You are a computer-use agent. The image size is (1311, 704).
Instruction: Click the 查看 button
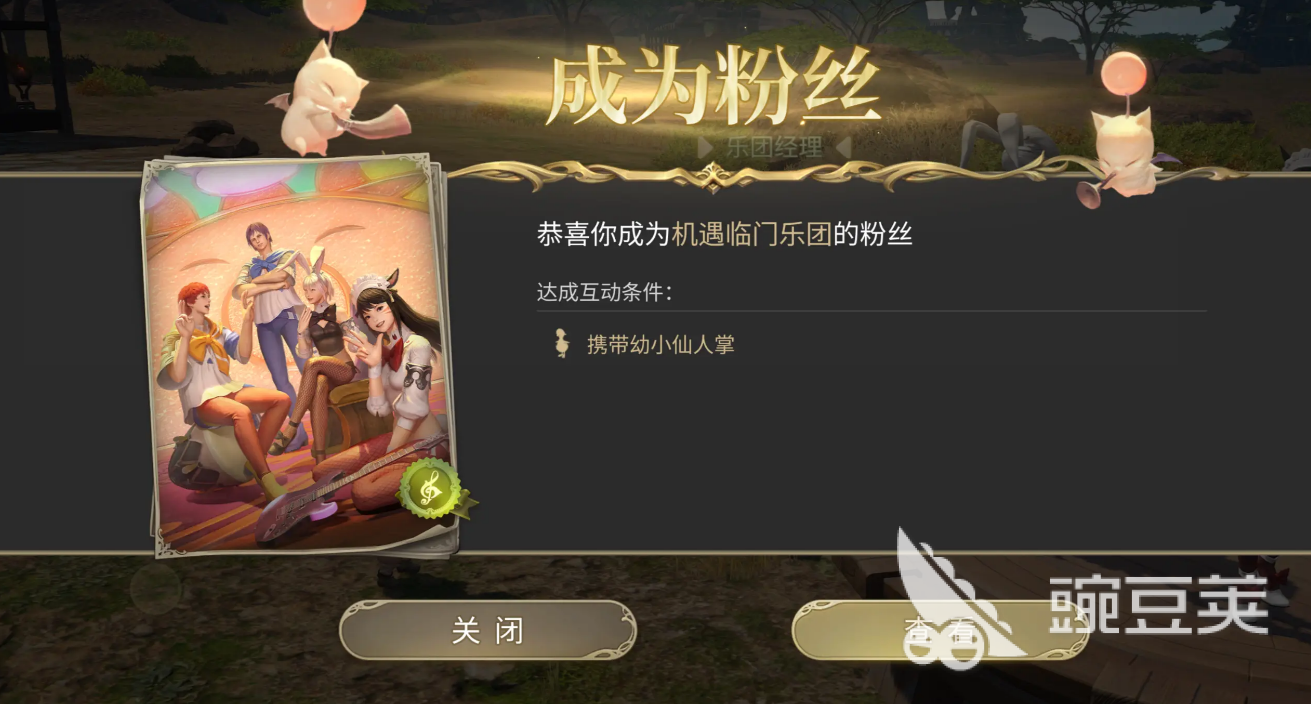tap(940, 631)
